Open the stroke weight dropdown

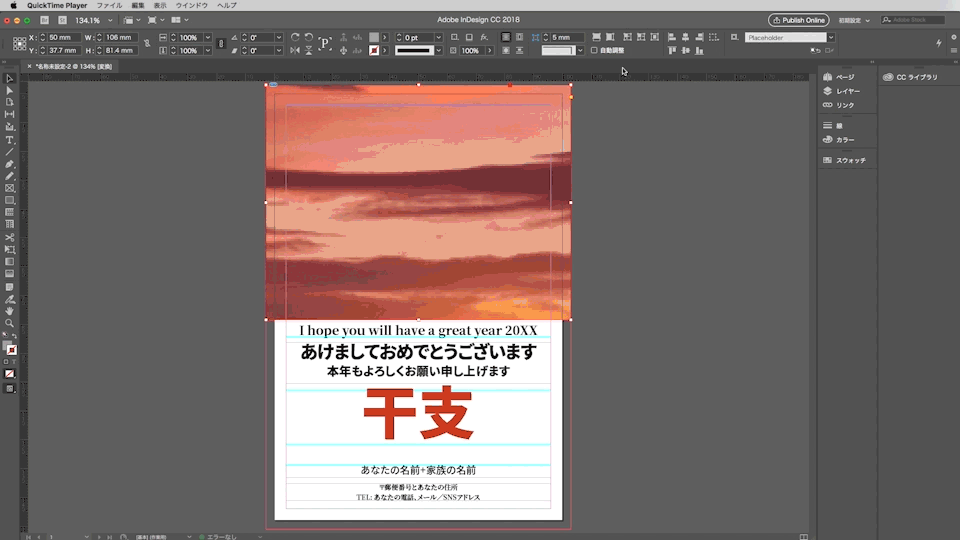pyautogui.click(x=438, y=37)
